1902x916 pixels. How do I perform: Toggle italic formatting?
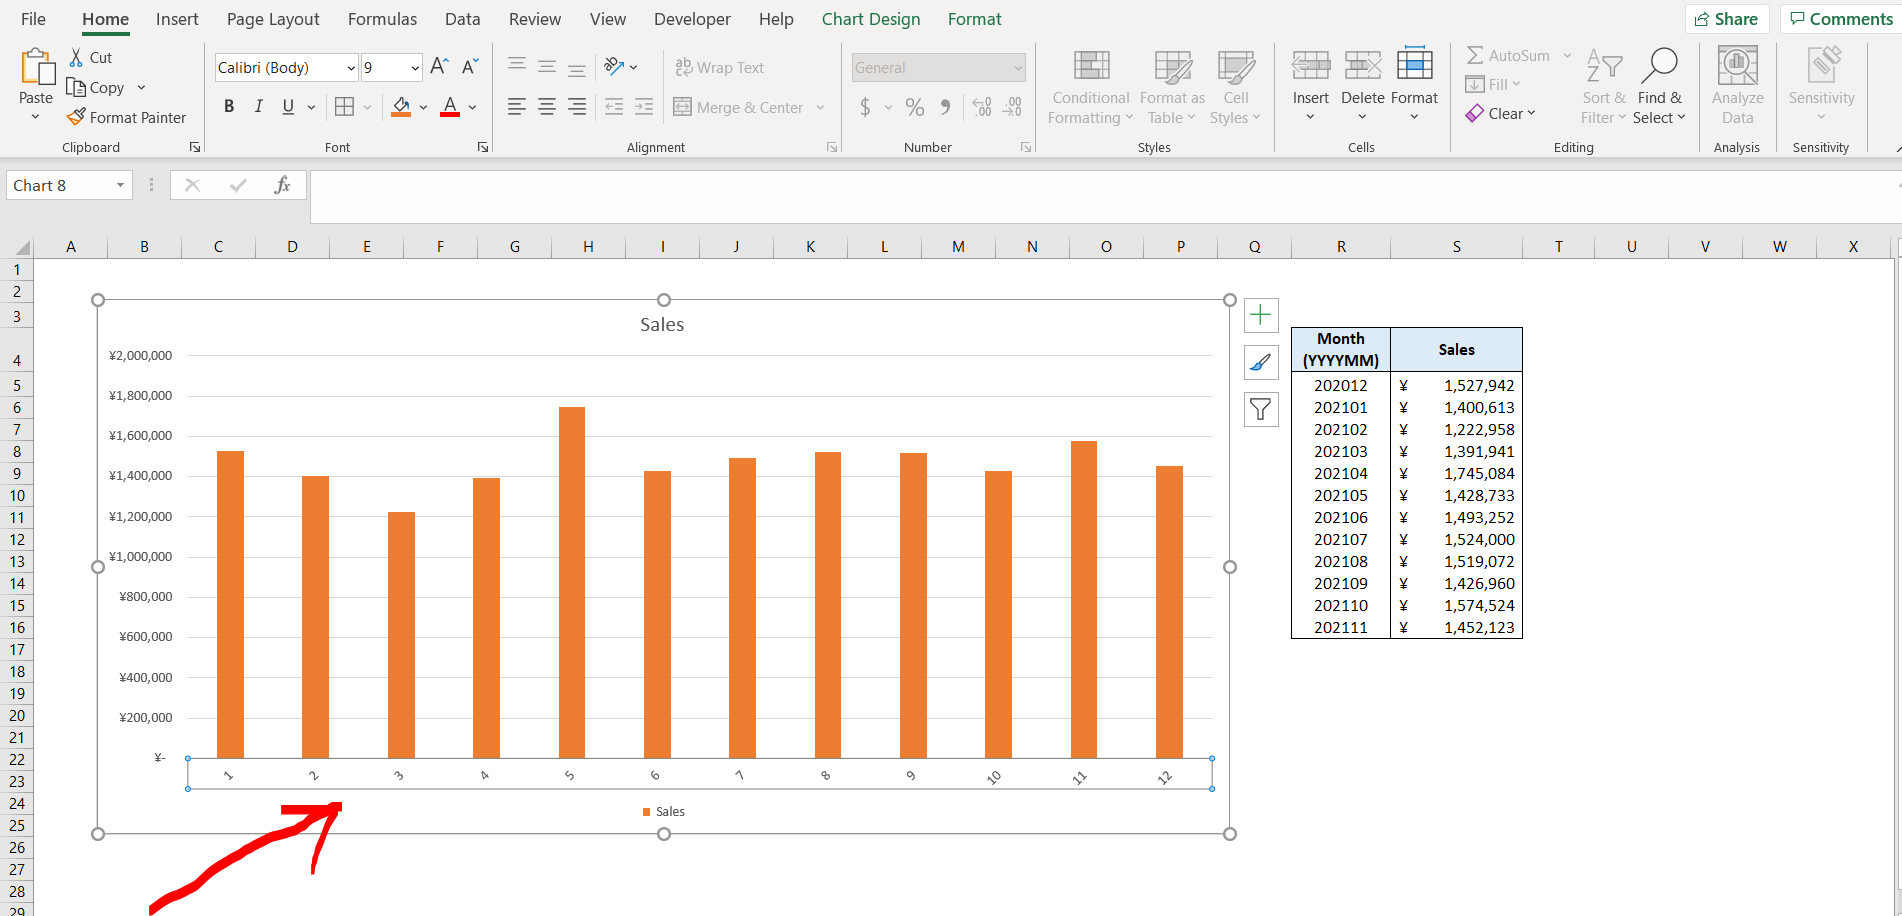pos(258,106)
